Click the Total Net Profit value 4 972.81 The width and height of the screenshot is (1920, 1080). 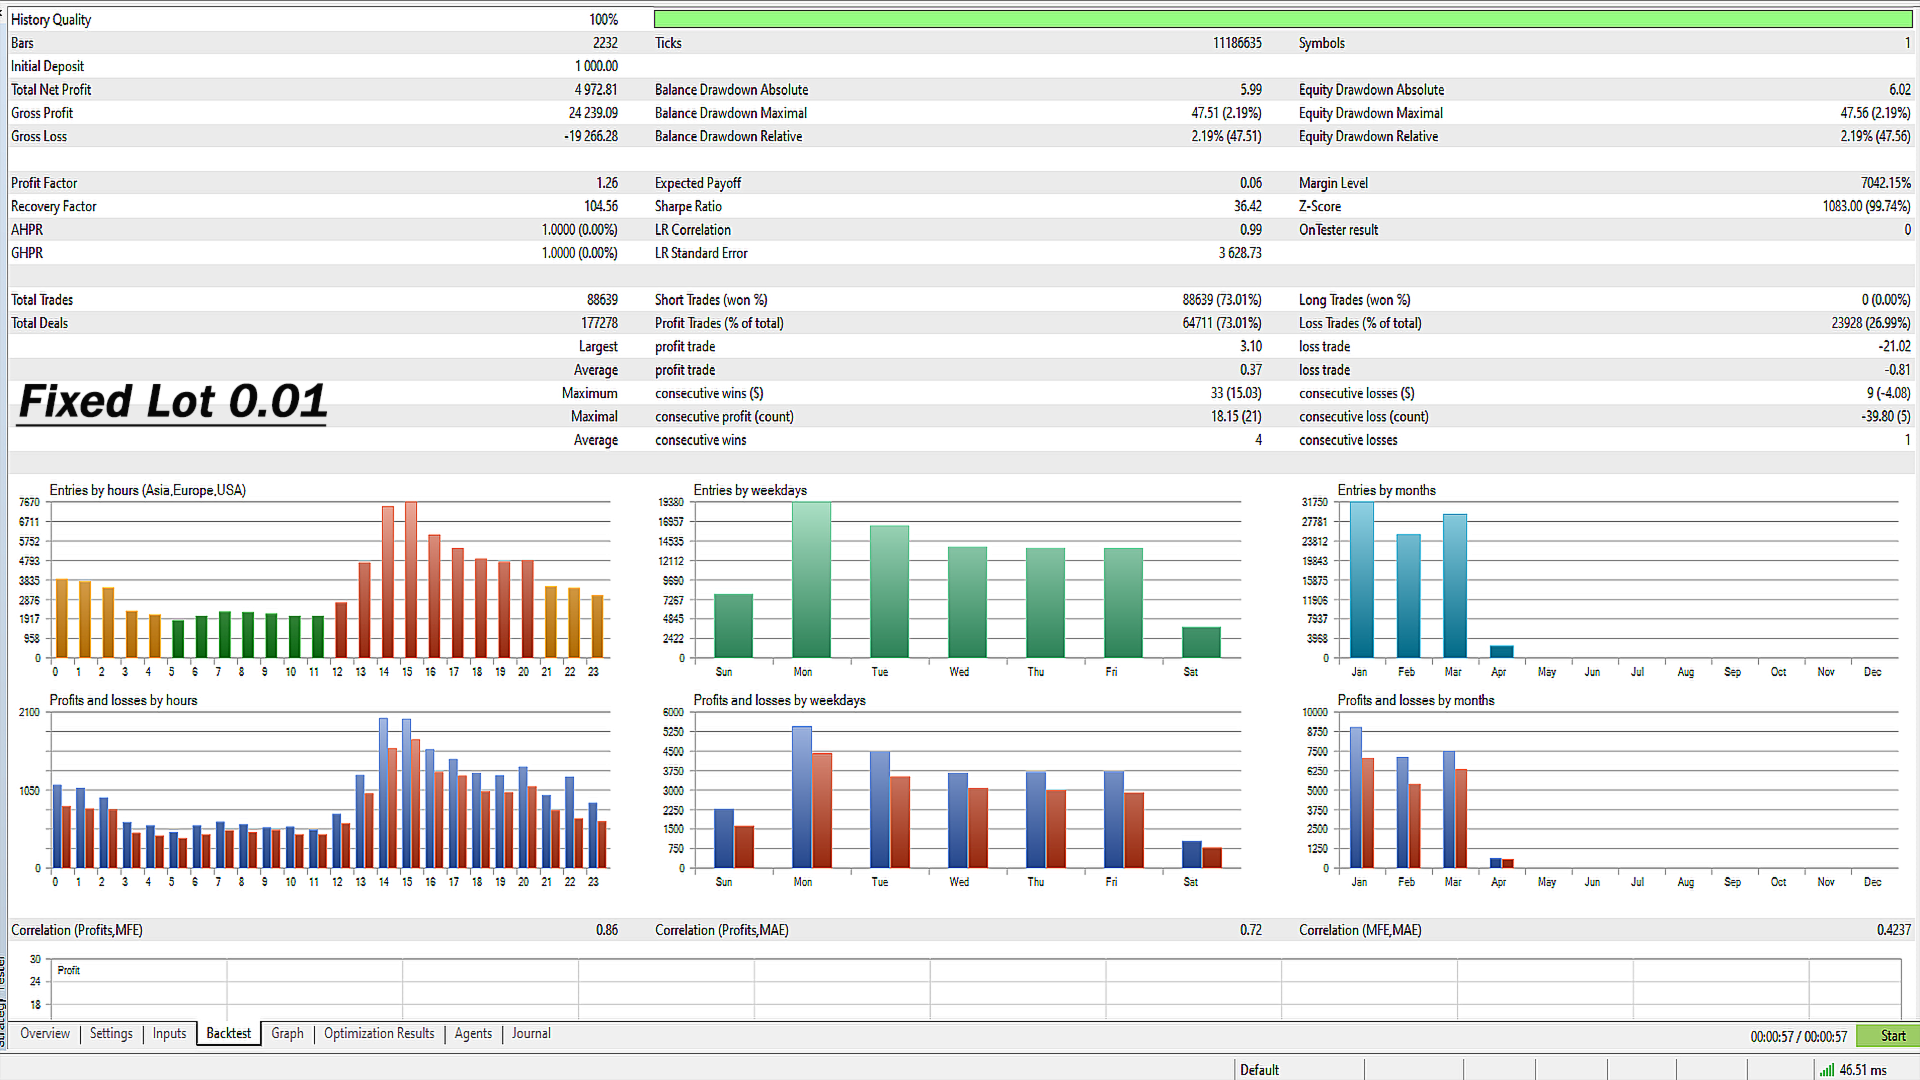tap(596, 90)
